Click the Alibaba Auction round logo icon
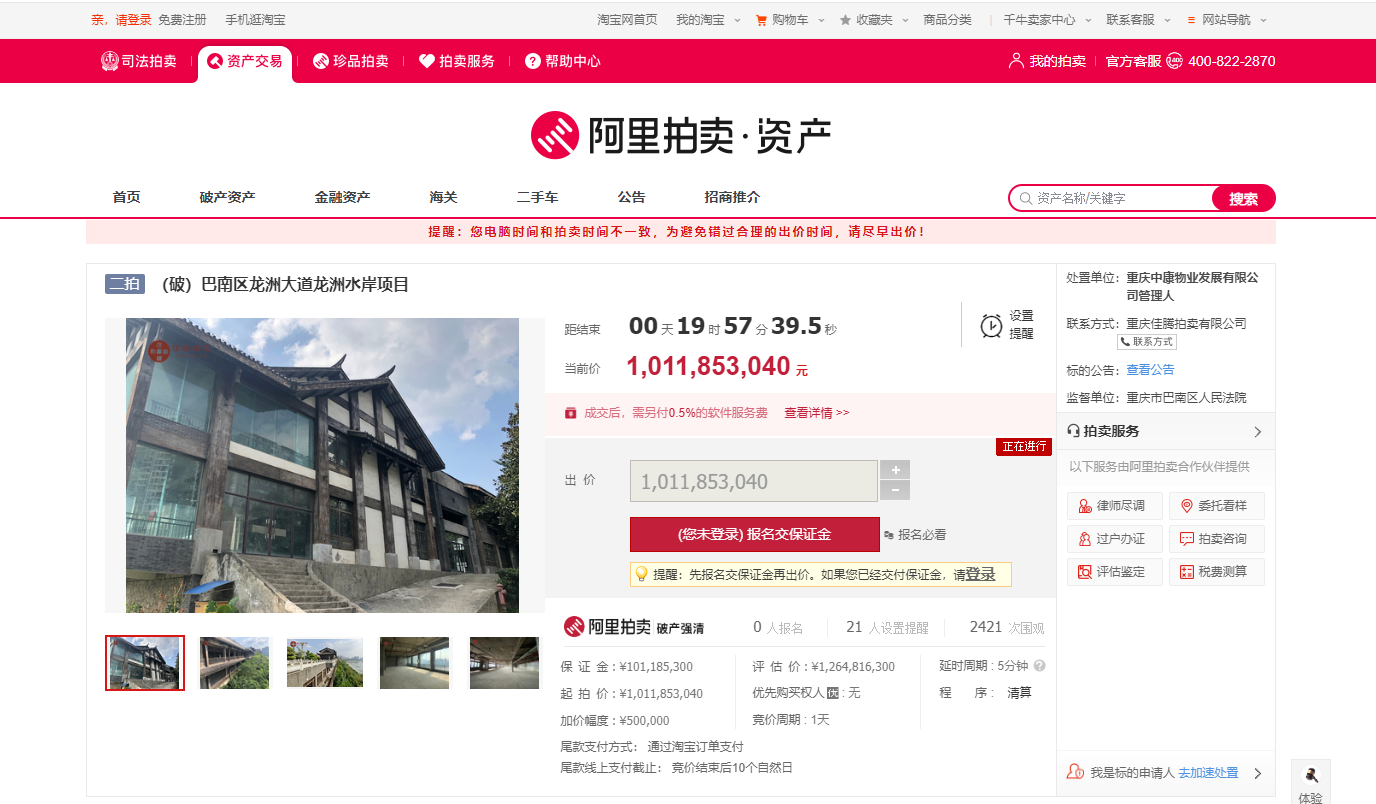The image size is (1376, 804). pyautogui.click(x=555, y=135)
